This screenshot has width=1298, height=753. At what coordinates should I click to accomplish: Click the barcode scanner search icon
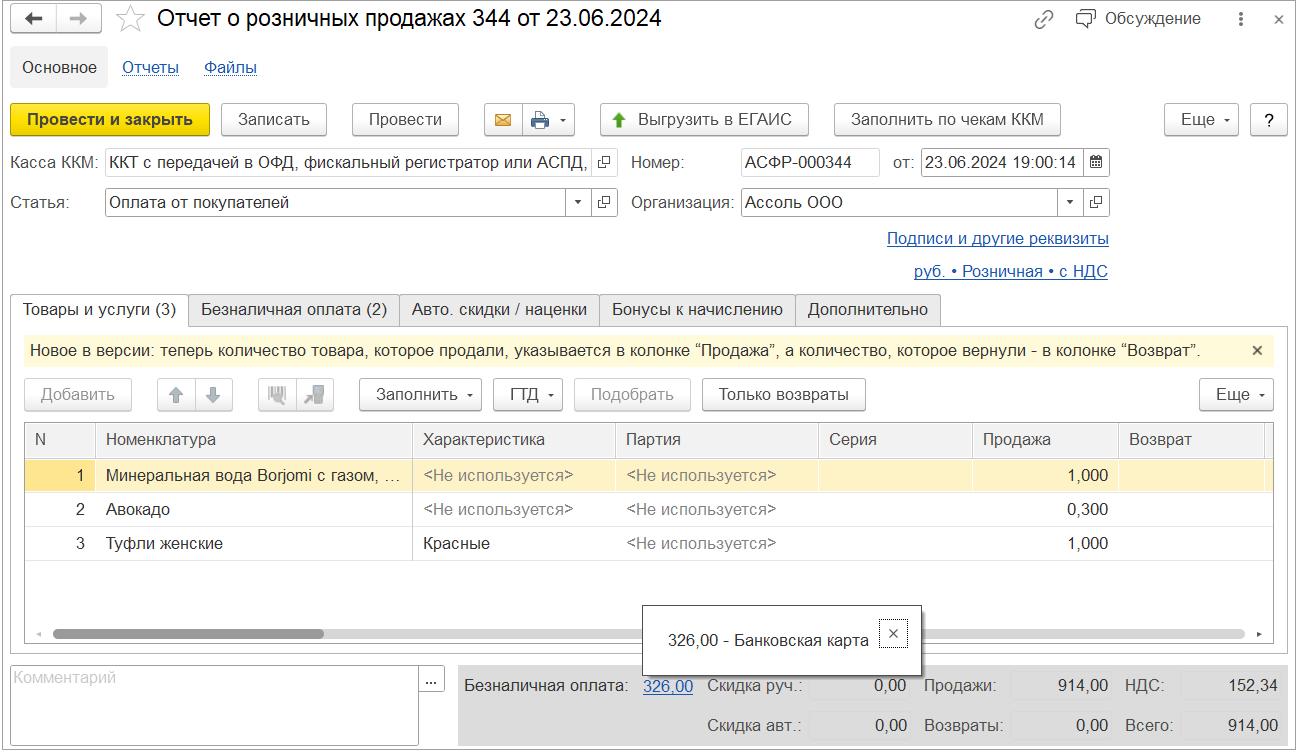pyautogui.click(x=277, y=395)
